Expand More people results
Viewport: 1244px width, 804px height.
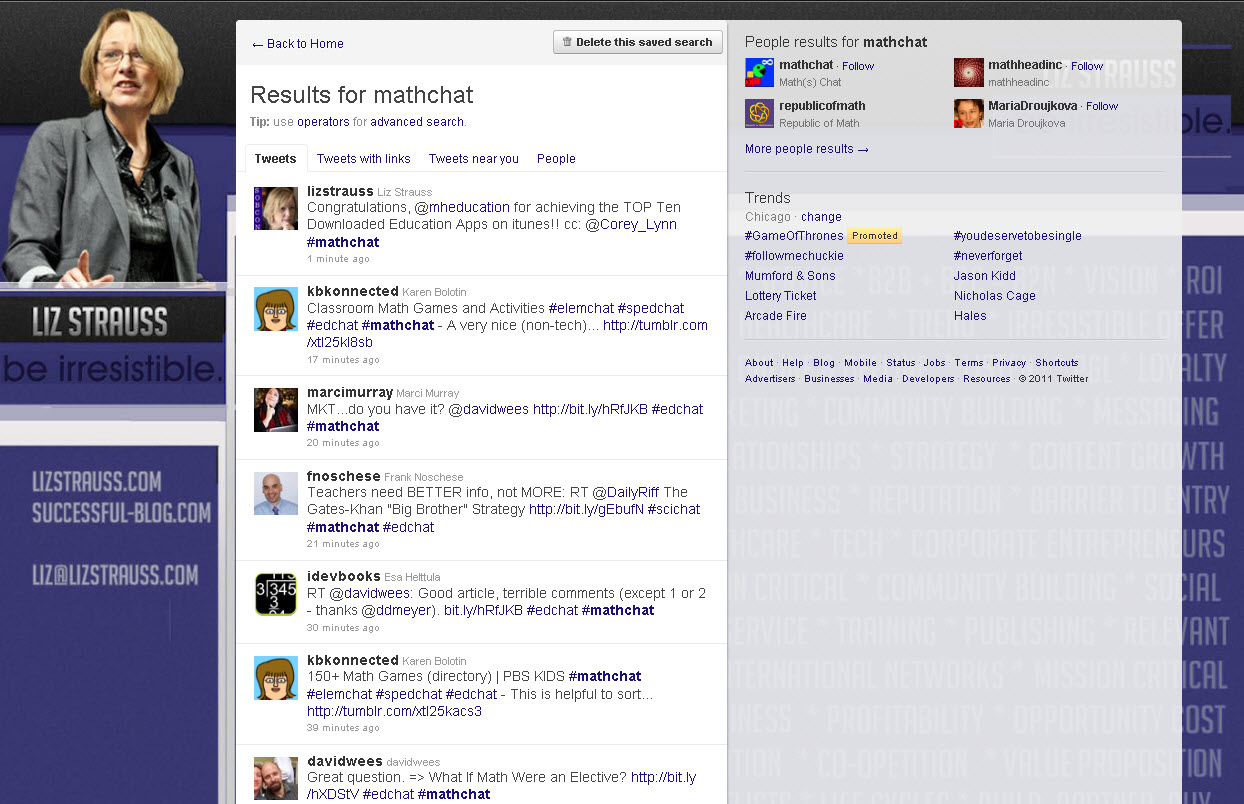(x=806, y=149)
